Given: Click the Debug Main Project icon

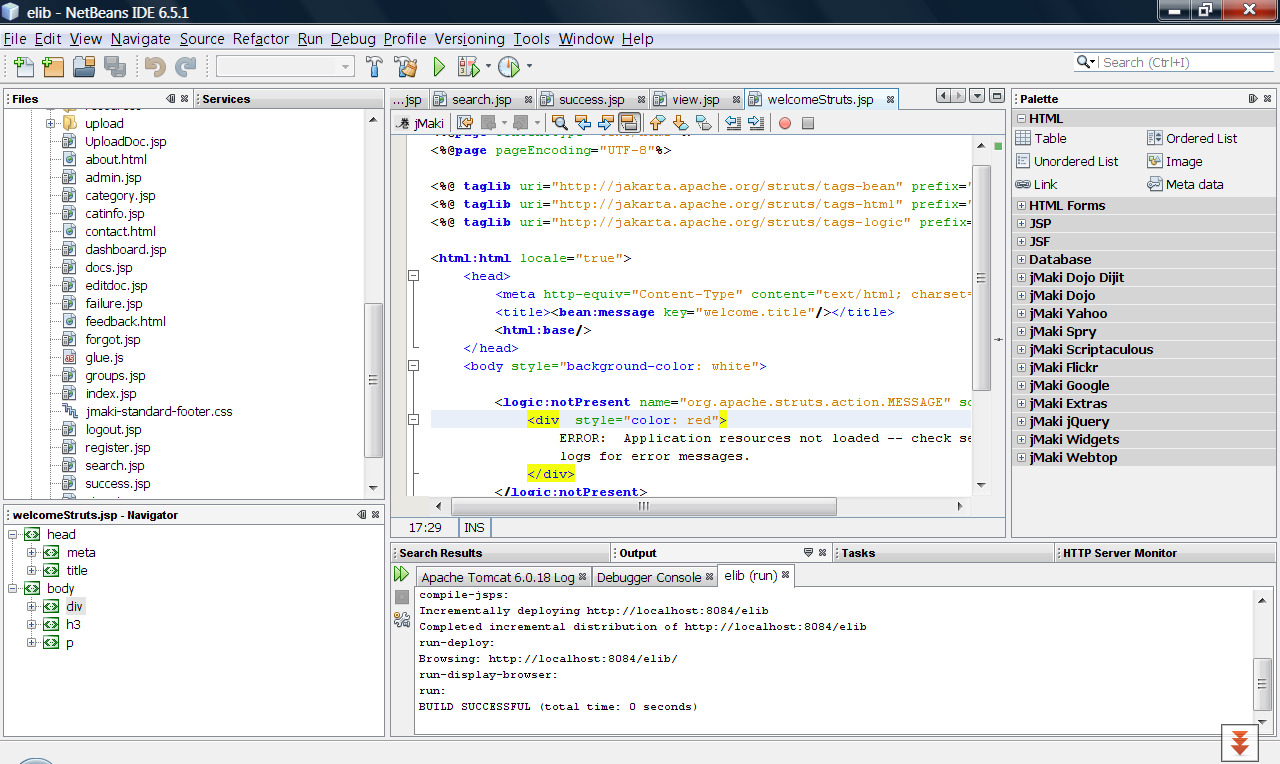Looking at the screenshot, I should (x=467, y=67).
